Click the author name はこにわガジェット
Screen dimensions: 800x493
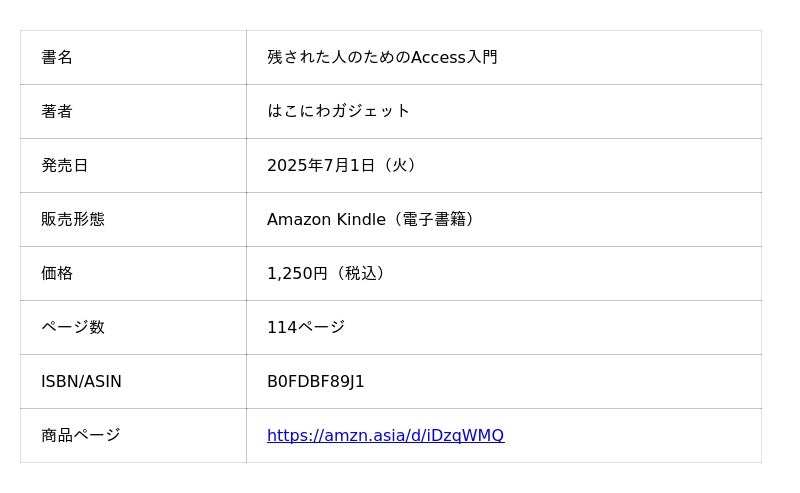338,112
